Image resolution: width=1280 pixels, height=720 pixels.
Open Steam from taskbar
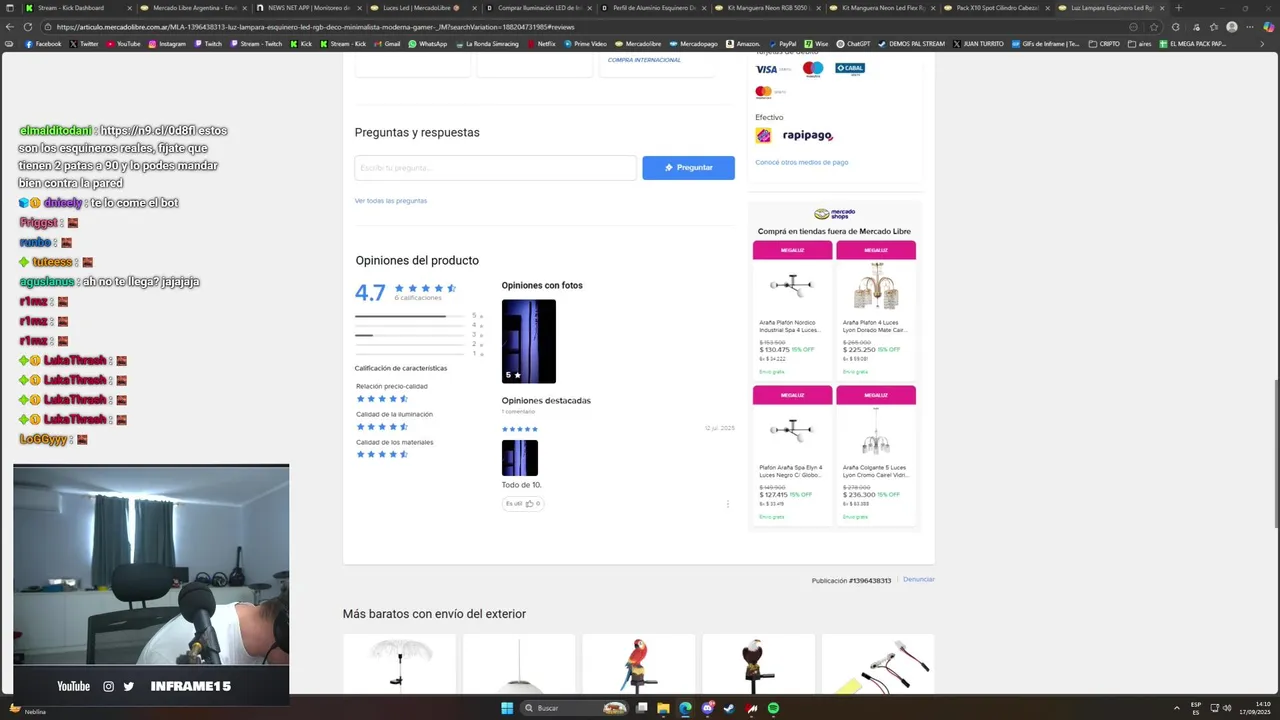(x=729, y=708)
